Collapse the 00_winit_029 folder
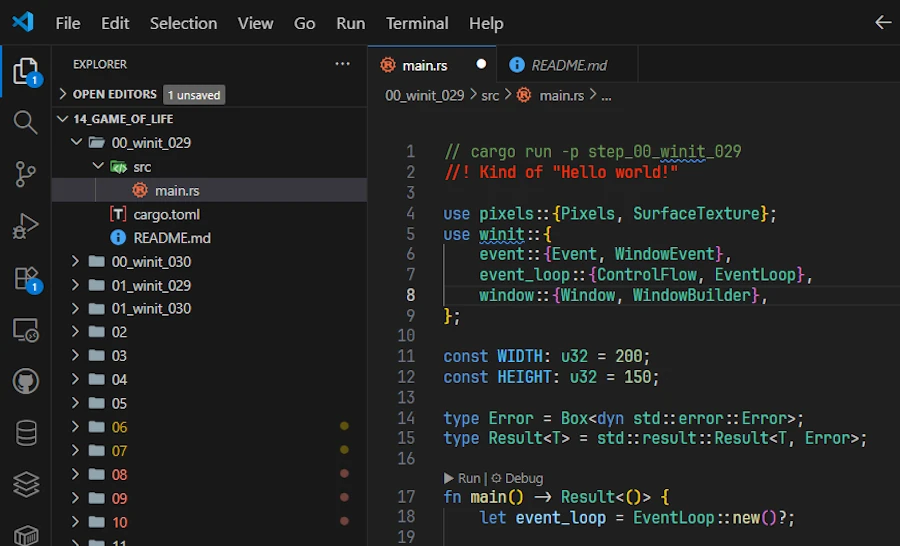 pos(150,143)
